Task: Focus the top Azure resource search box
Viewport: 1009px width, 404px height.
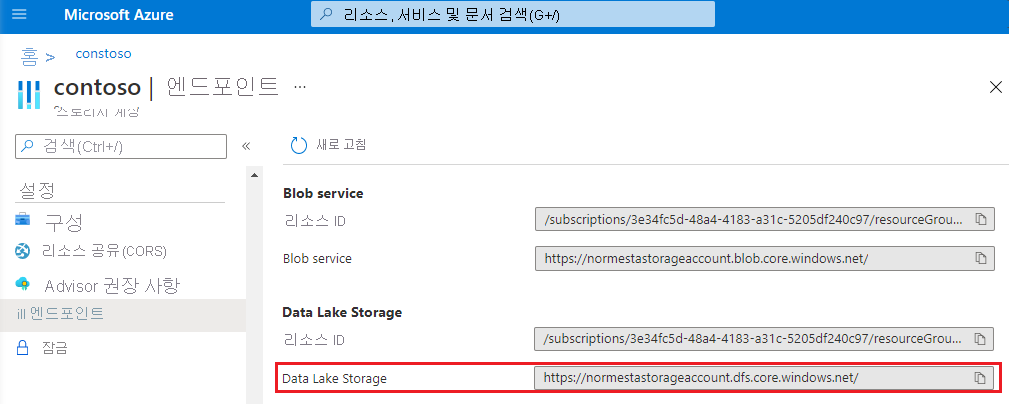Action: (x=512, y=14)
